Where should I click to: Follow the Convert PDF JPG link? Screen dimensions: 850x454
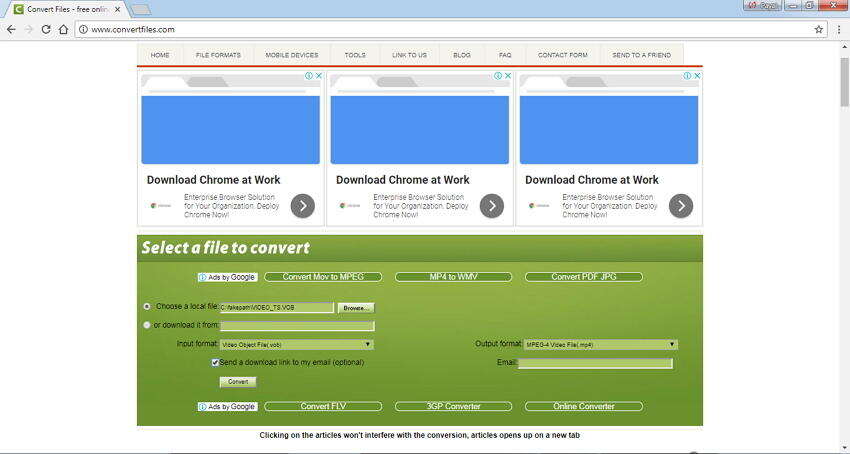pyautogui.click(x=584, y=277)
